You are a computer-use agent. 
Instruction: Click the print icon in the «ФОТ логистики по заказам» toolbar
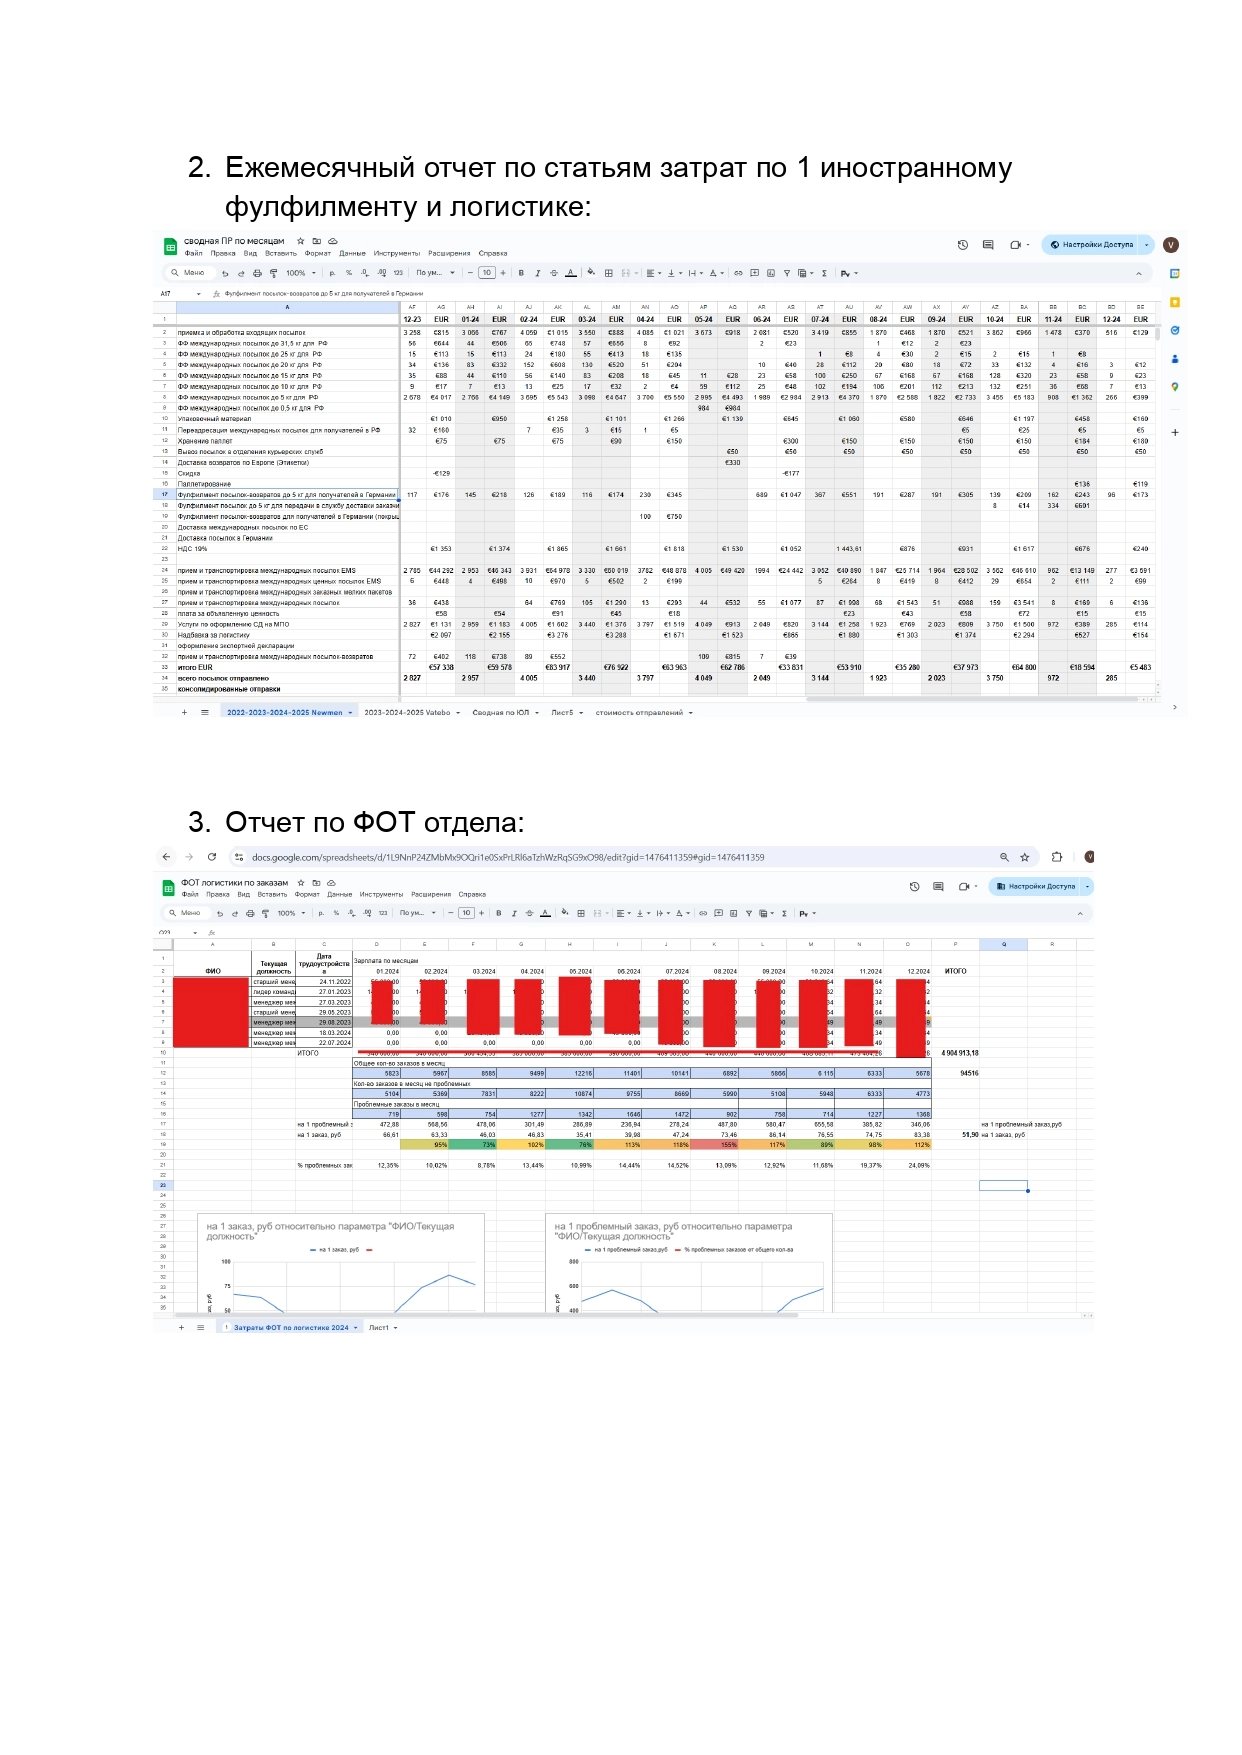tap(250, 913)
